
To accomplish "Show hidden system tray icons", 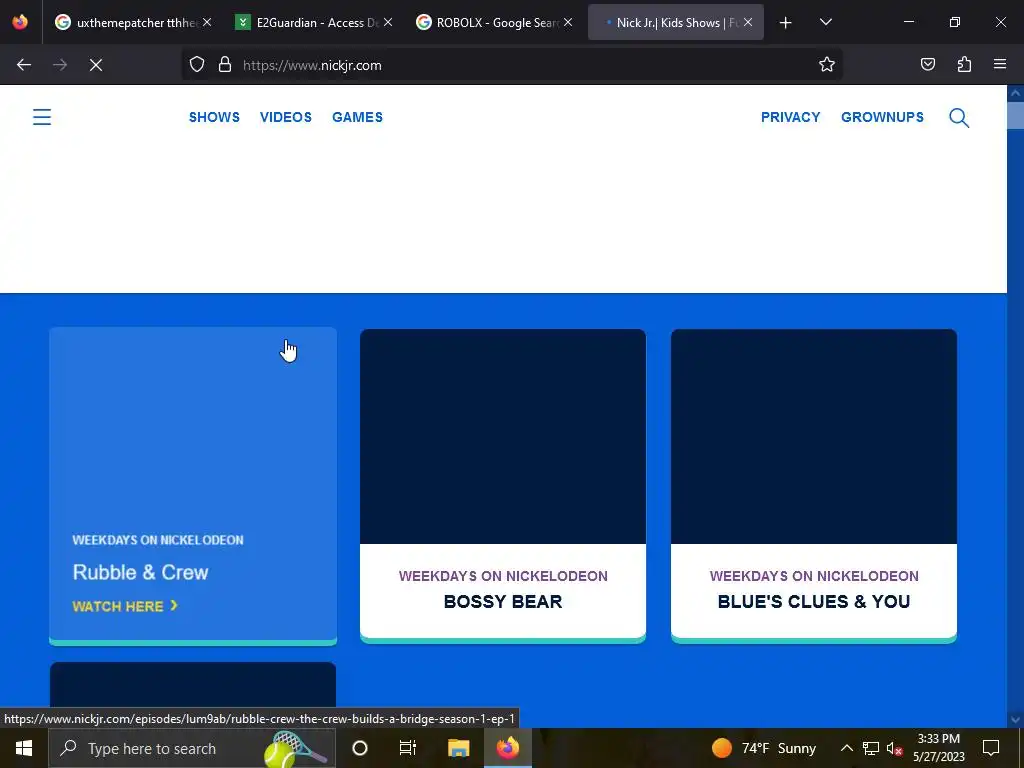I will pos(846,748).
